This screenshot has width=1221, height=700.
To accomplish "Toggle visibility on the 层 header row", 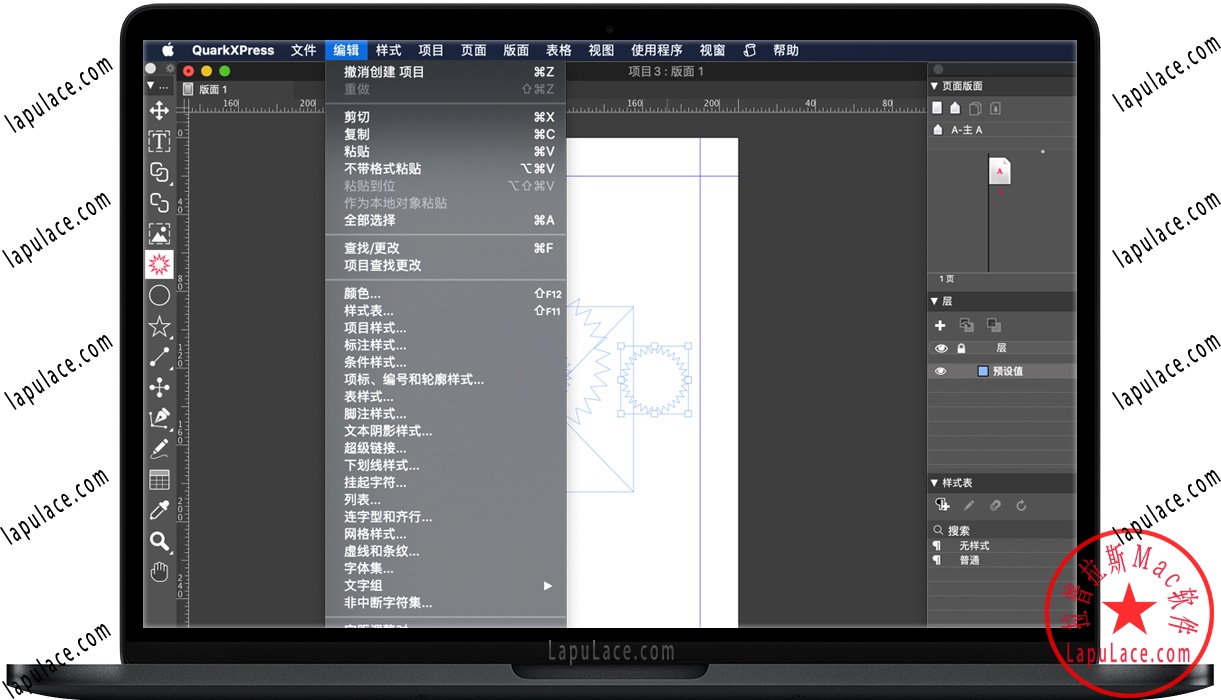I will pos(940,348).
